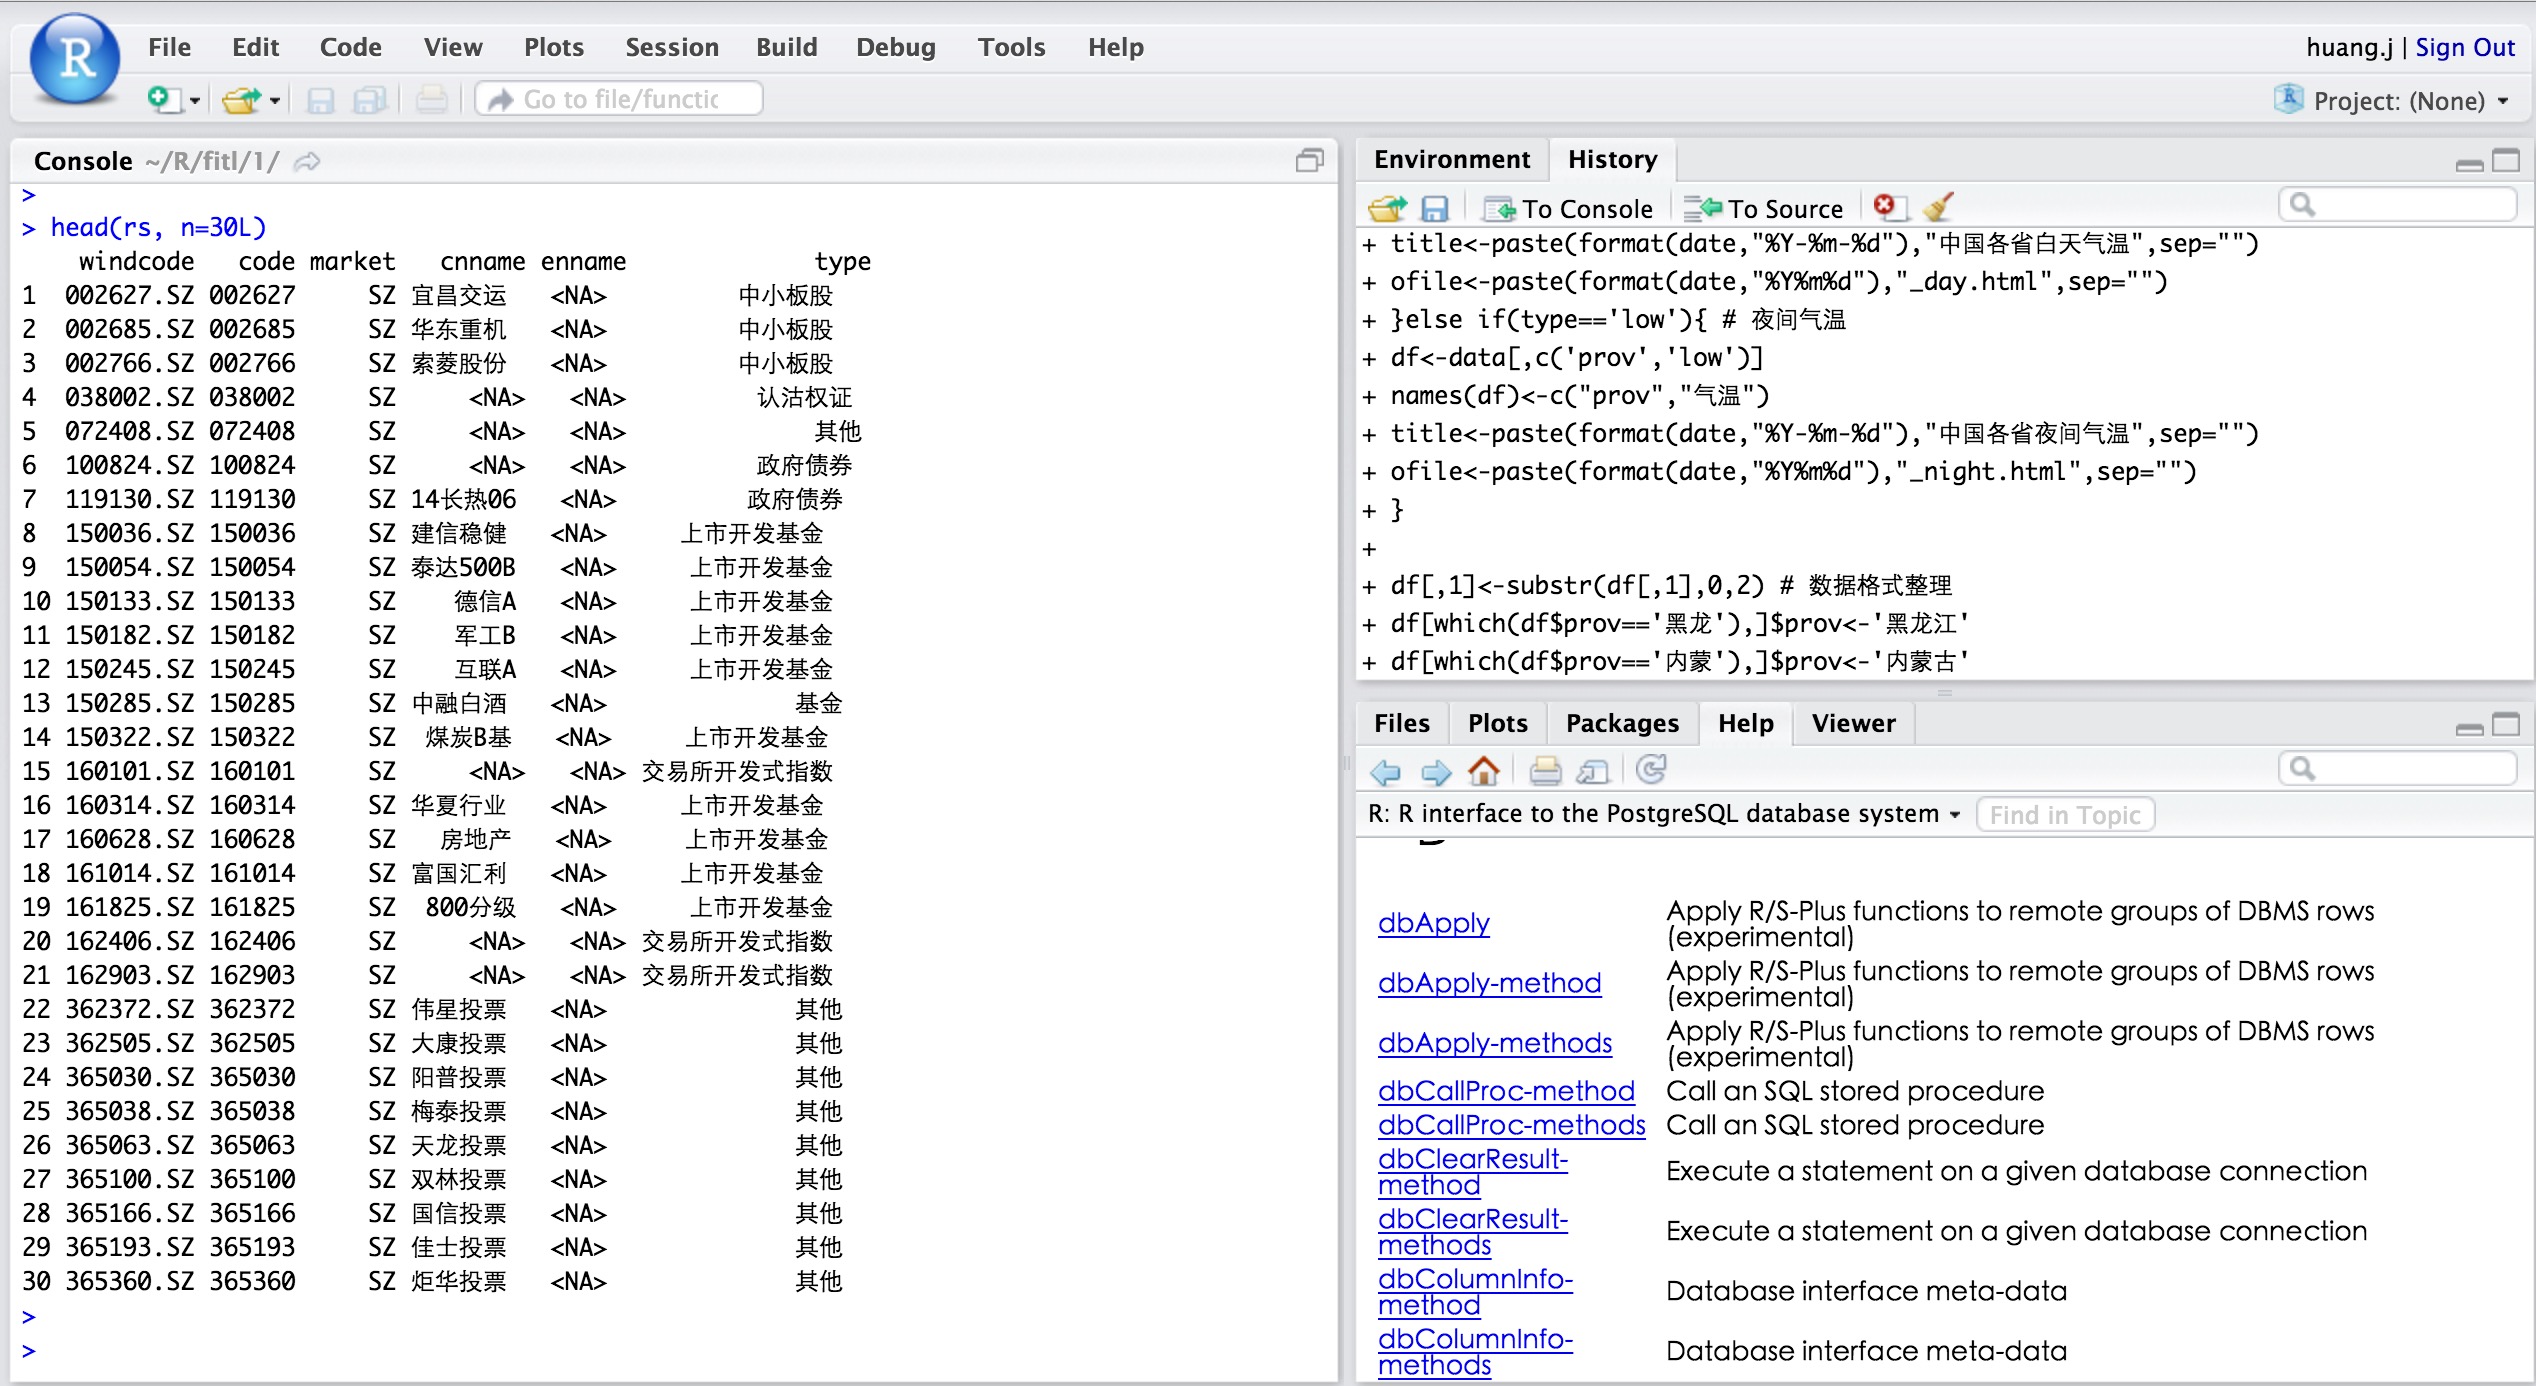Switch to the Help tab

point(1745,723)
